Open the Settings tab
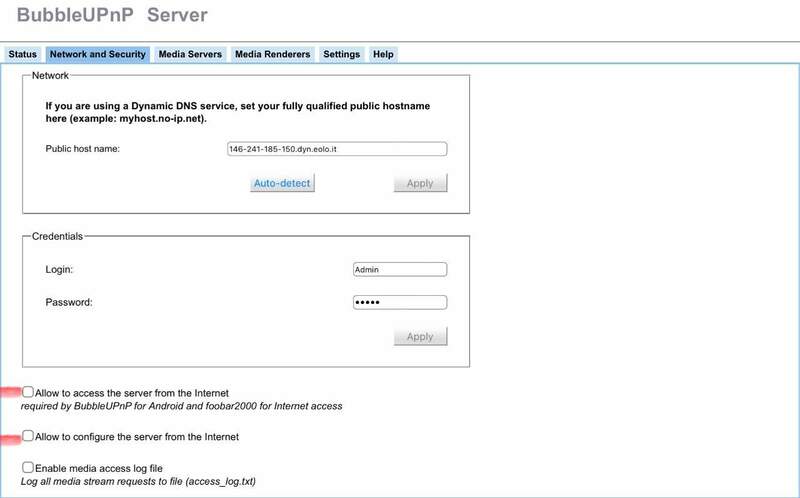 [341, 54]
